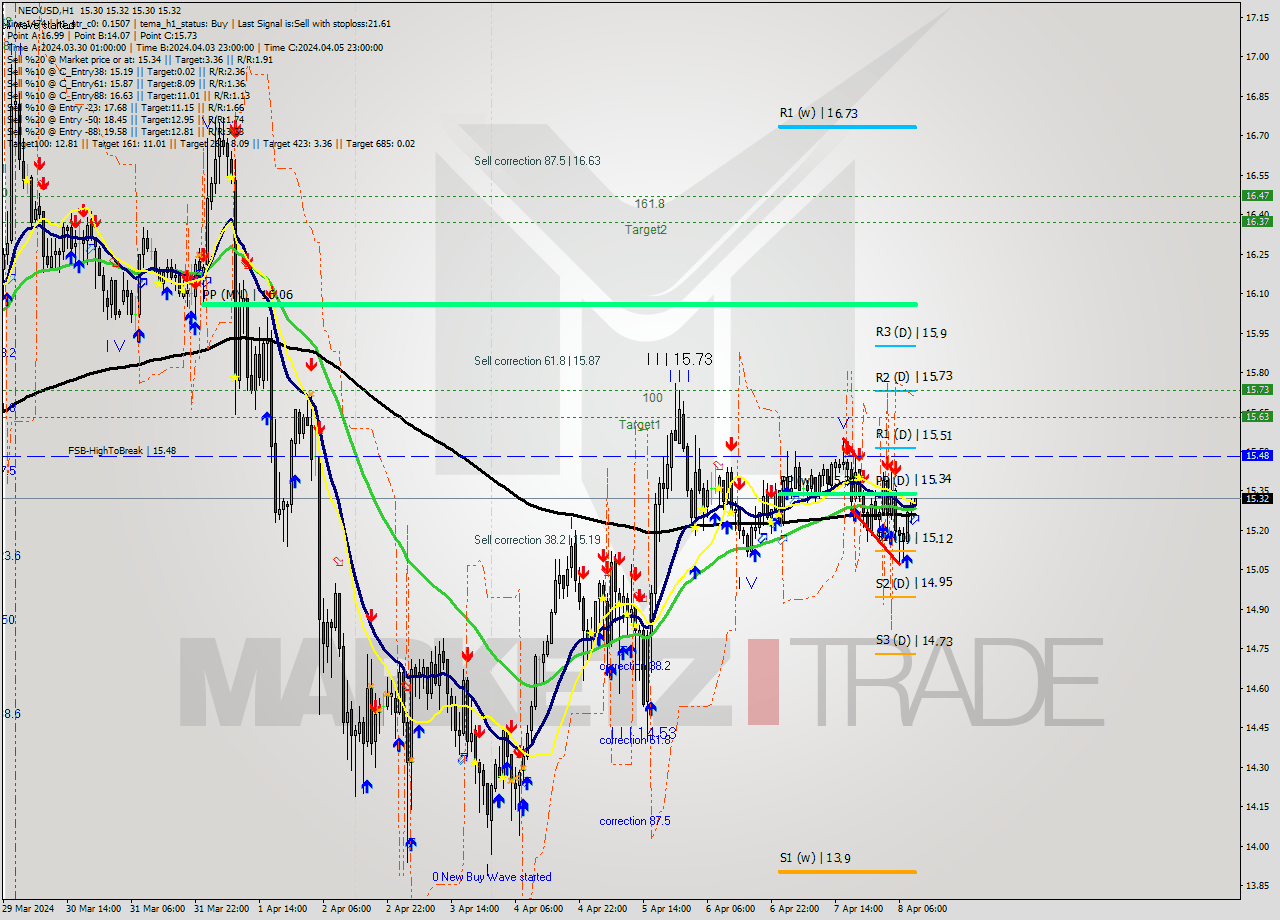1280x920 pixels.
Task: Select the orange S1 (w) support line
Action: (x=847, y=872)
